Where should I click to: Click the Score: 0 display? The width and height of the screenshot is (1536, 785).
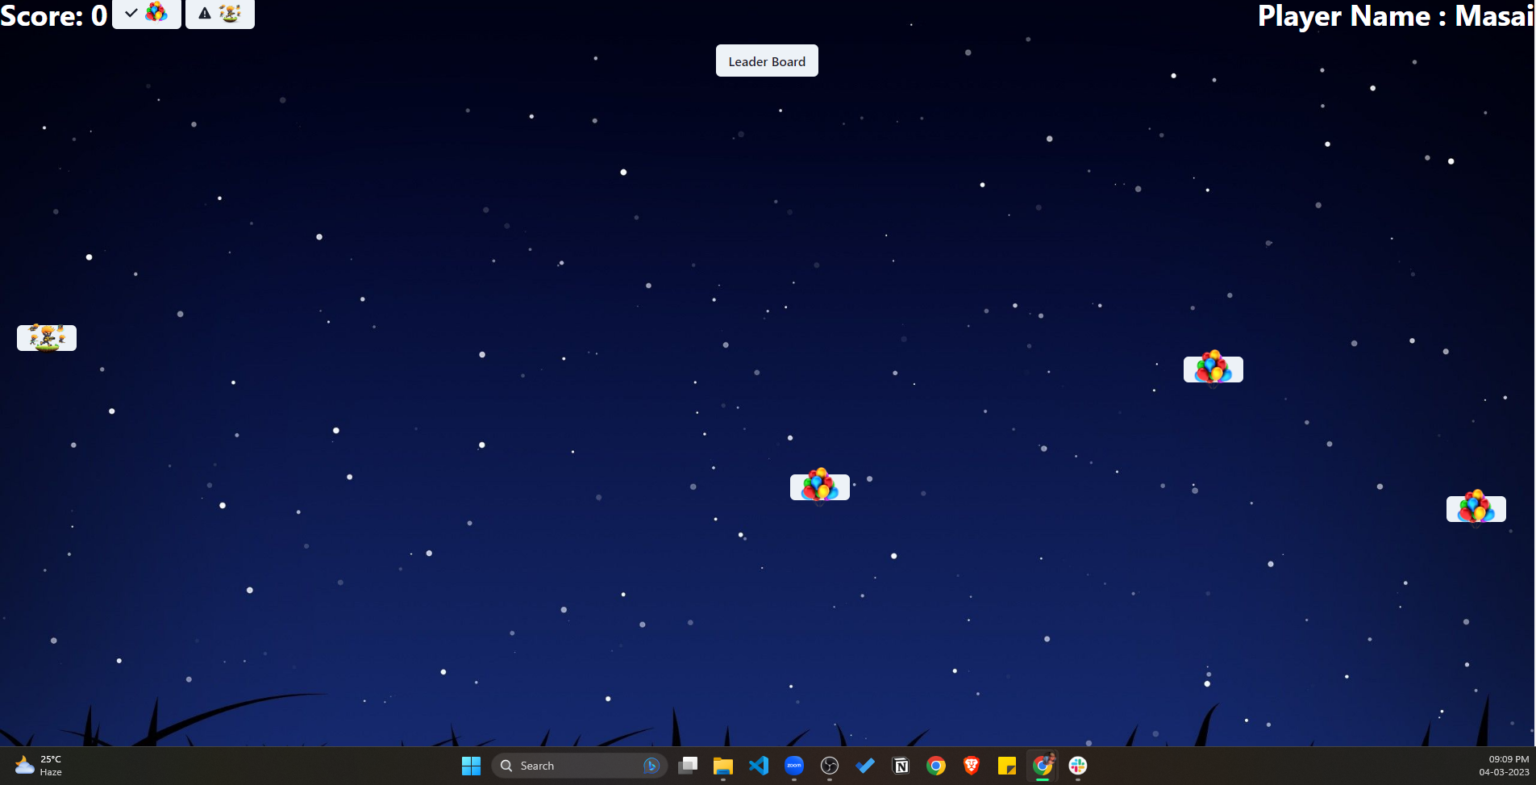[x=54, y=16]
